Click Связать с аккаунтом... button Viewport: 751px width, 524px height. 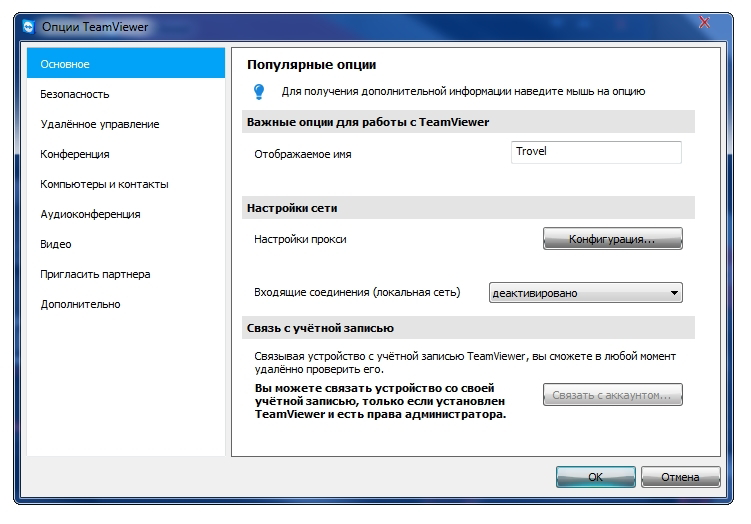pos(613,395)
